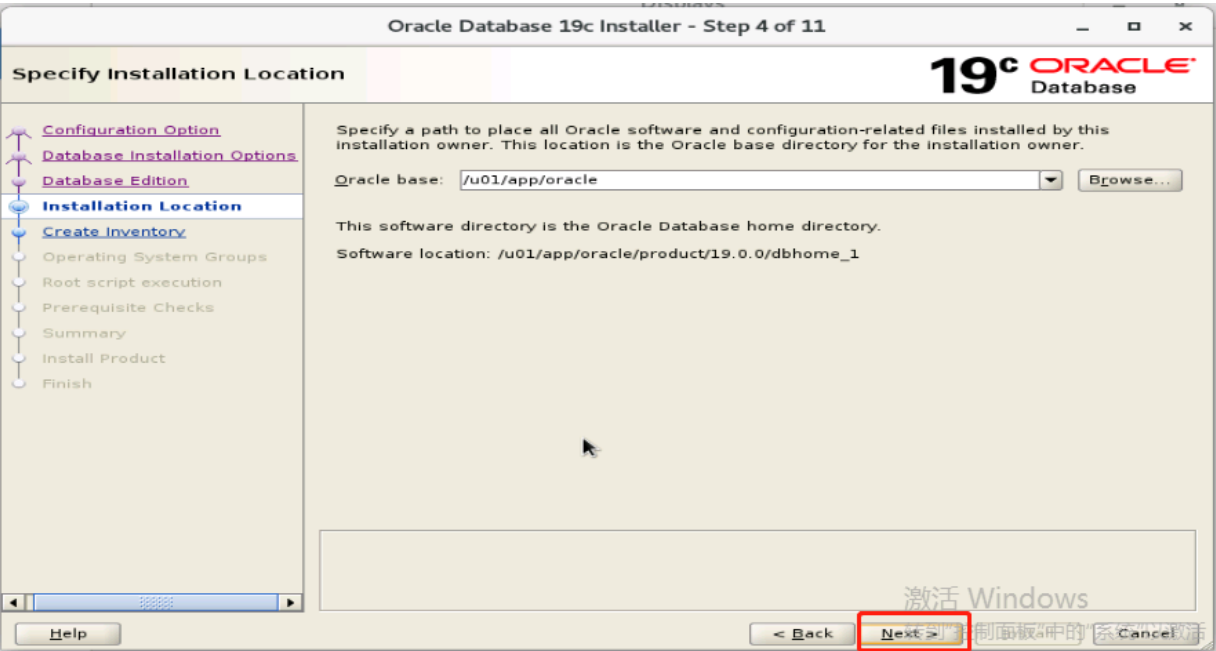Close the Oracle installer window
Viewport: 1216px width, 651px height.
[x=1185, y=27]
